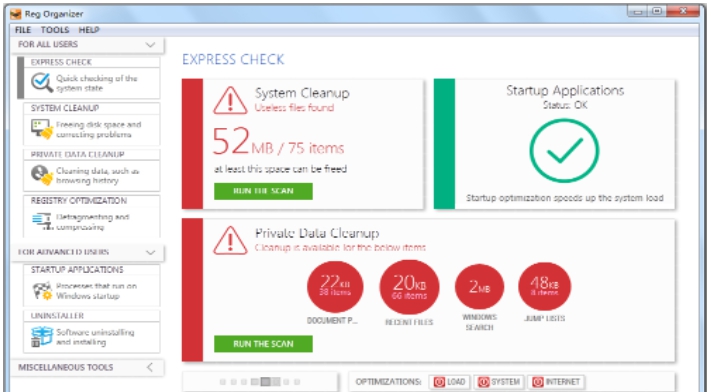Click the Registry Optimization sidebar icon
Image resolution: width=711 pixels, height=392 pixels.
click(43, 221)
